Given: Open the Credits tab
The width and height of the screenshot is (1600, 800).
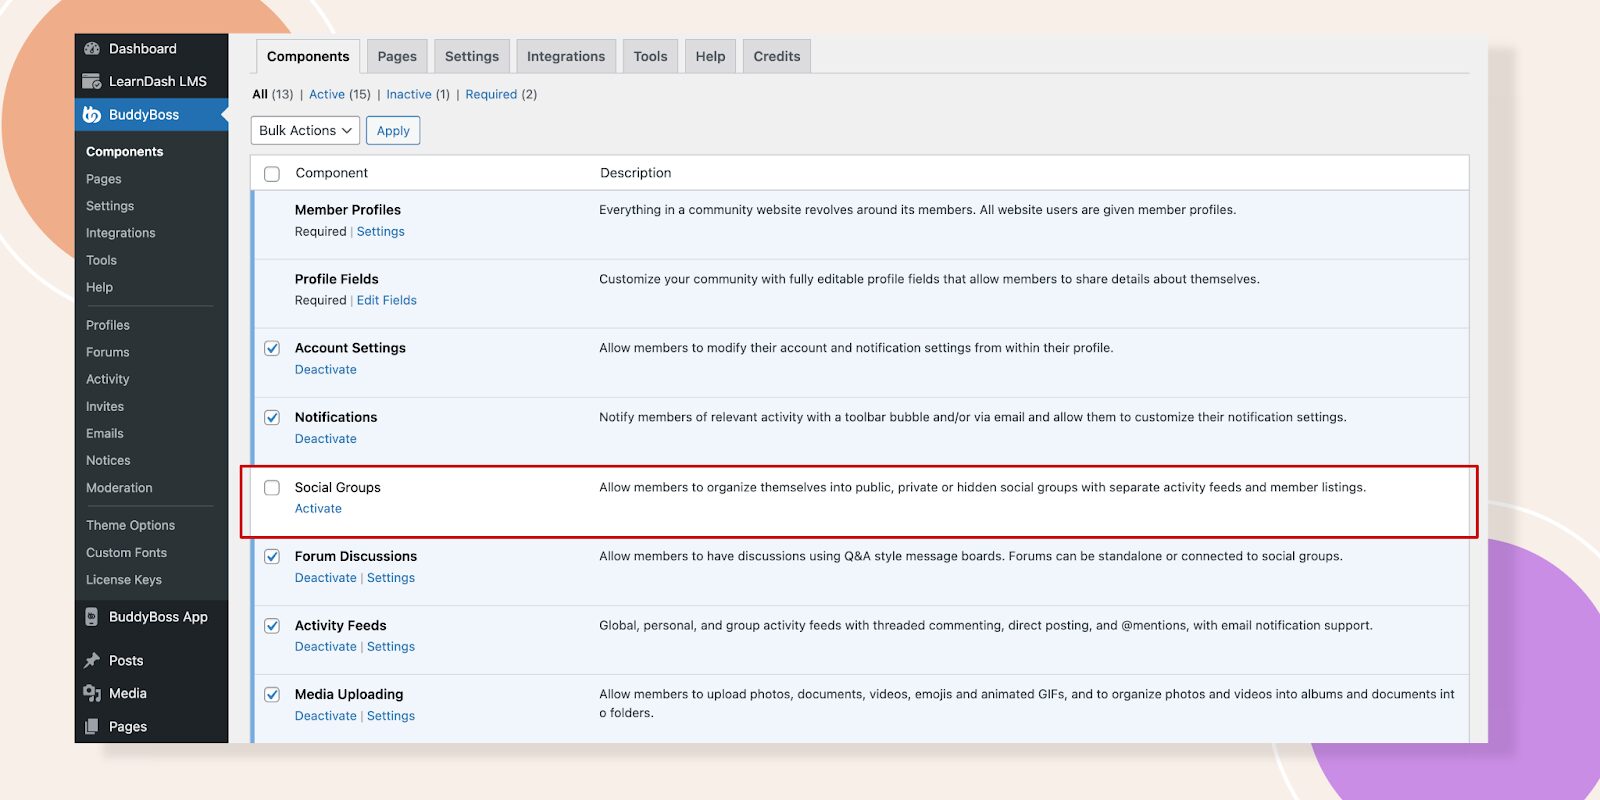Looking at the screenshot, I should [776, 57].
